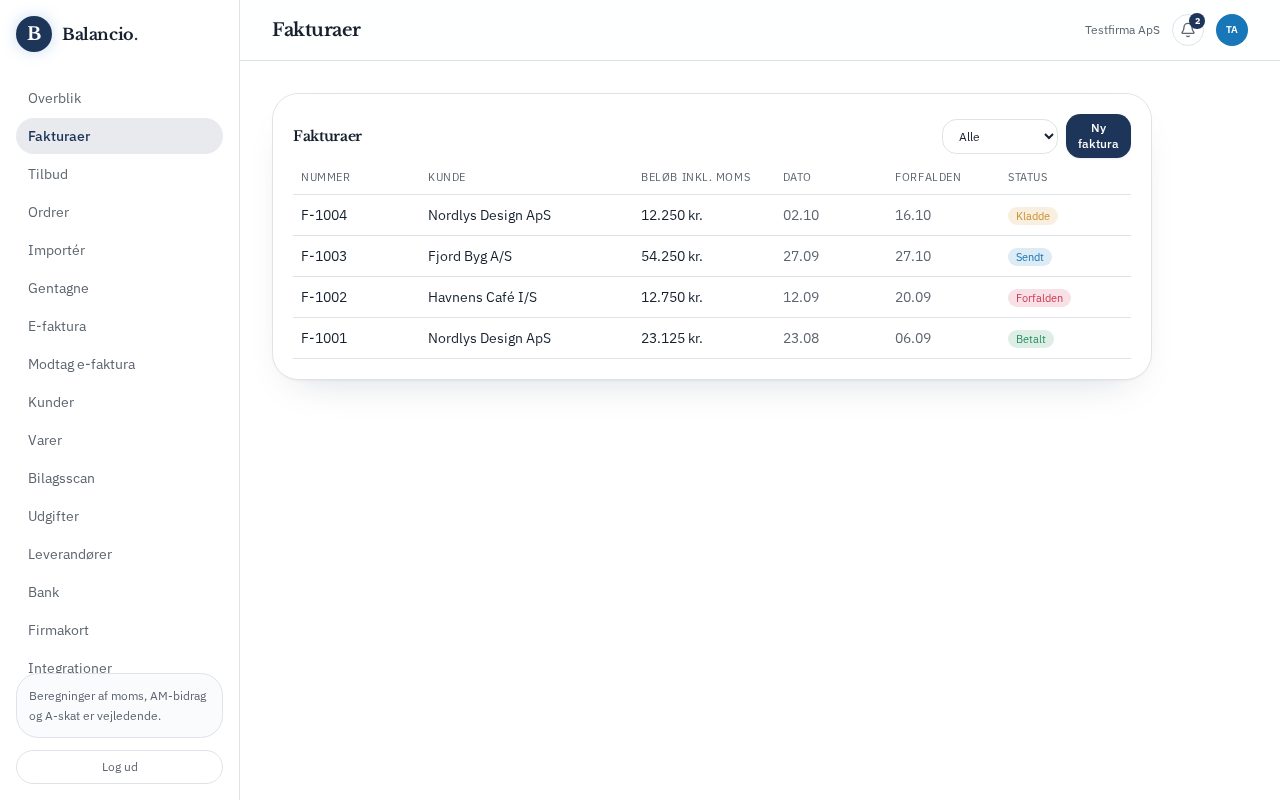This screenshot has width=1280, height=800.
Task: Open Tilbud in the sidebar
Action: click(119, 174)
